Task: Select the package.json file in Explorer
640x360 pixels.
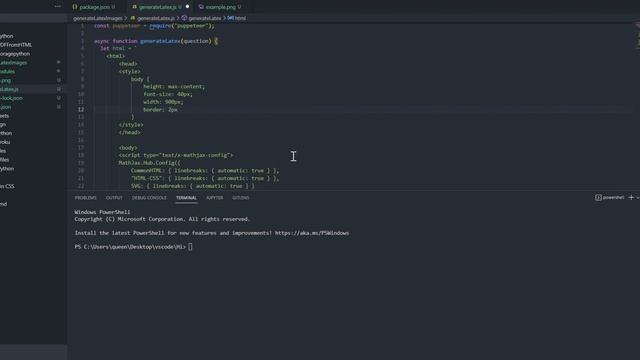Action: tap(6, 107)
